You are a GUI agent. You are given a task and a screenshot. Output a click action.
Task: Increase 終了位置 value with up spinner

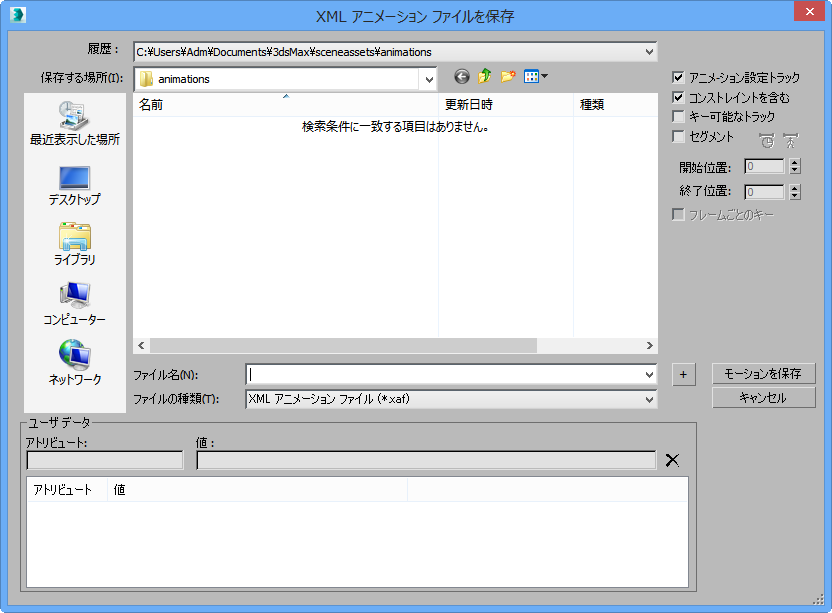coord(794,188)
